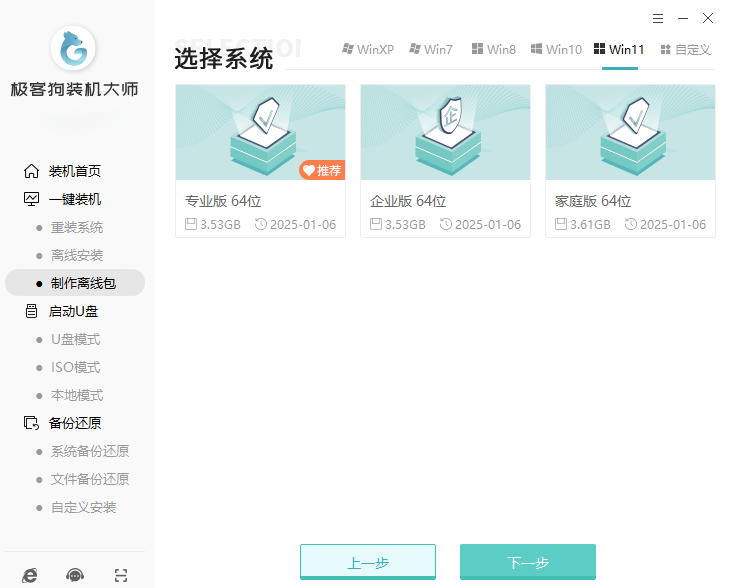Open 本地模式 in the sidebar
The height and width of the screenshot is (588, 730).
[x=77, y=395]
